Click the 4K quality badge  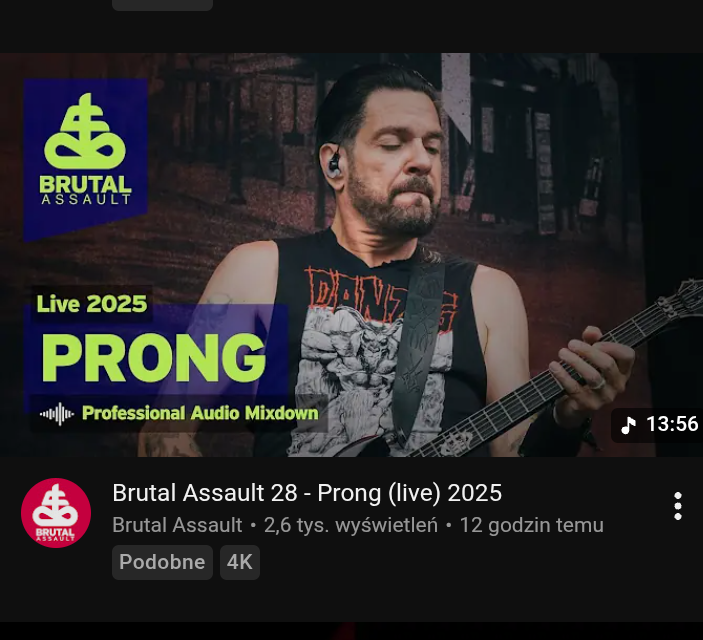click(240, 562)
